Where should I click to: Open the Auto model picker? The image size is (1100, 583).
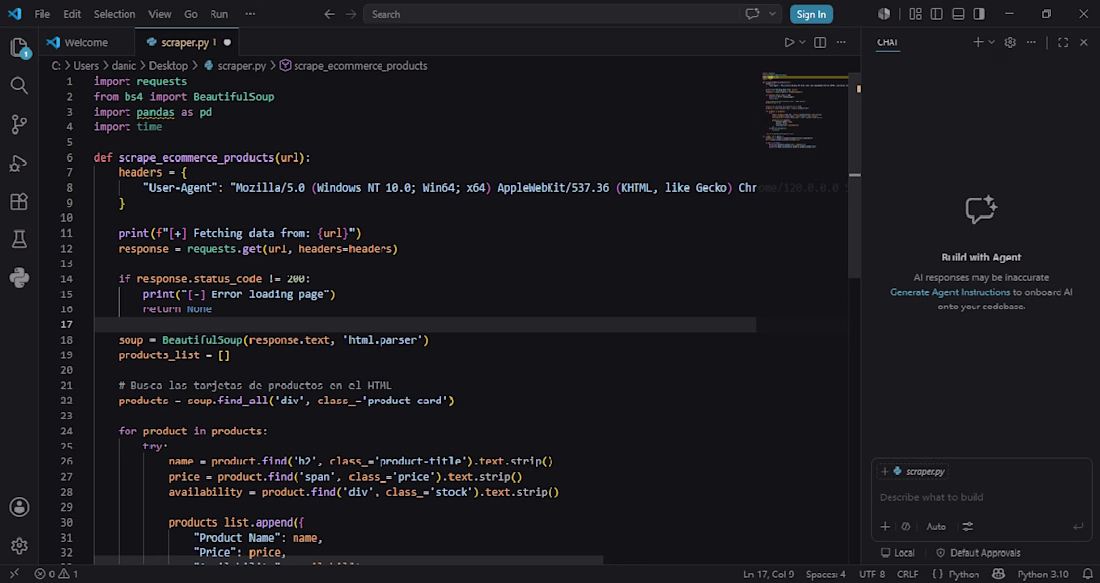(x=936, y=526)
